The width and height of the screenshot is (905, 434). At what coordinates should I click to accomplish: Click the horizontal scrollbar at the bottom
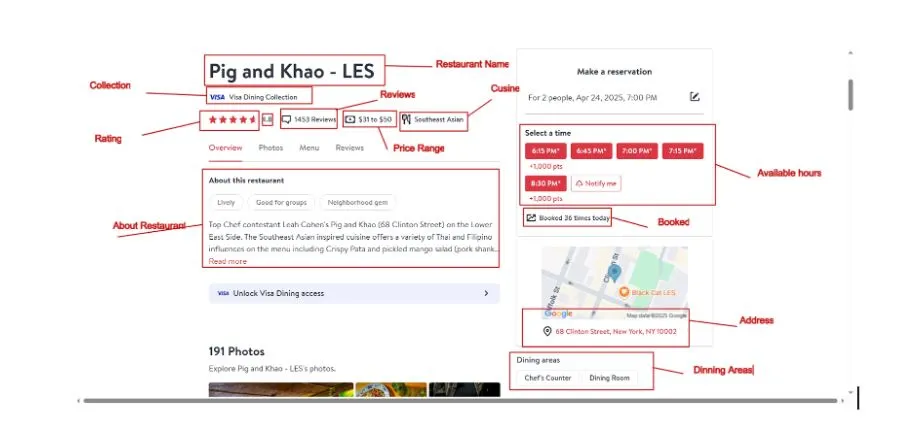[x=461, y=401]
